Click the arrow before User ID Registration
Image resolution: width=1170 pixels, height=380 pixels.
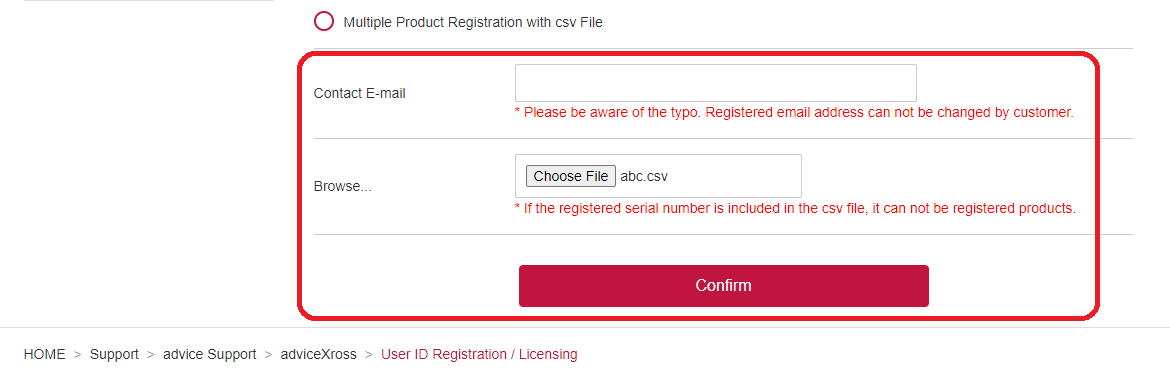coord(369,355)
